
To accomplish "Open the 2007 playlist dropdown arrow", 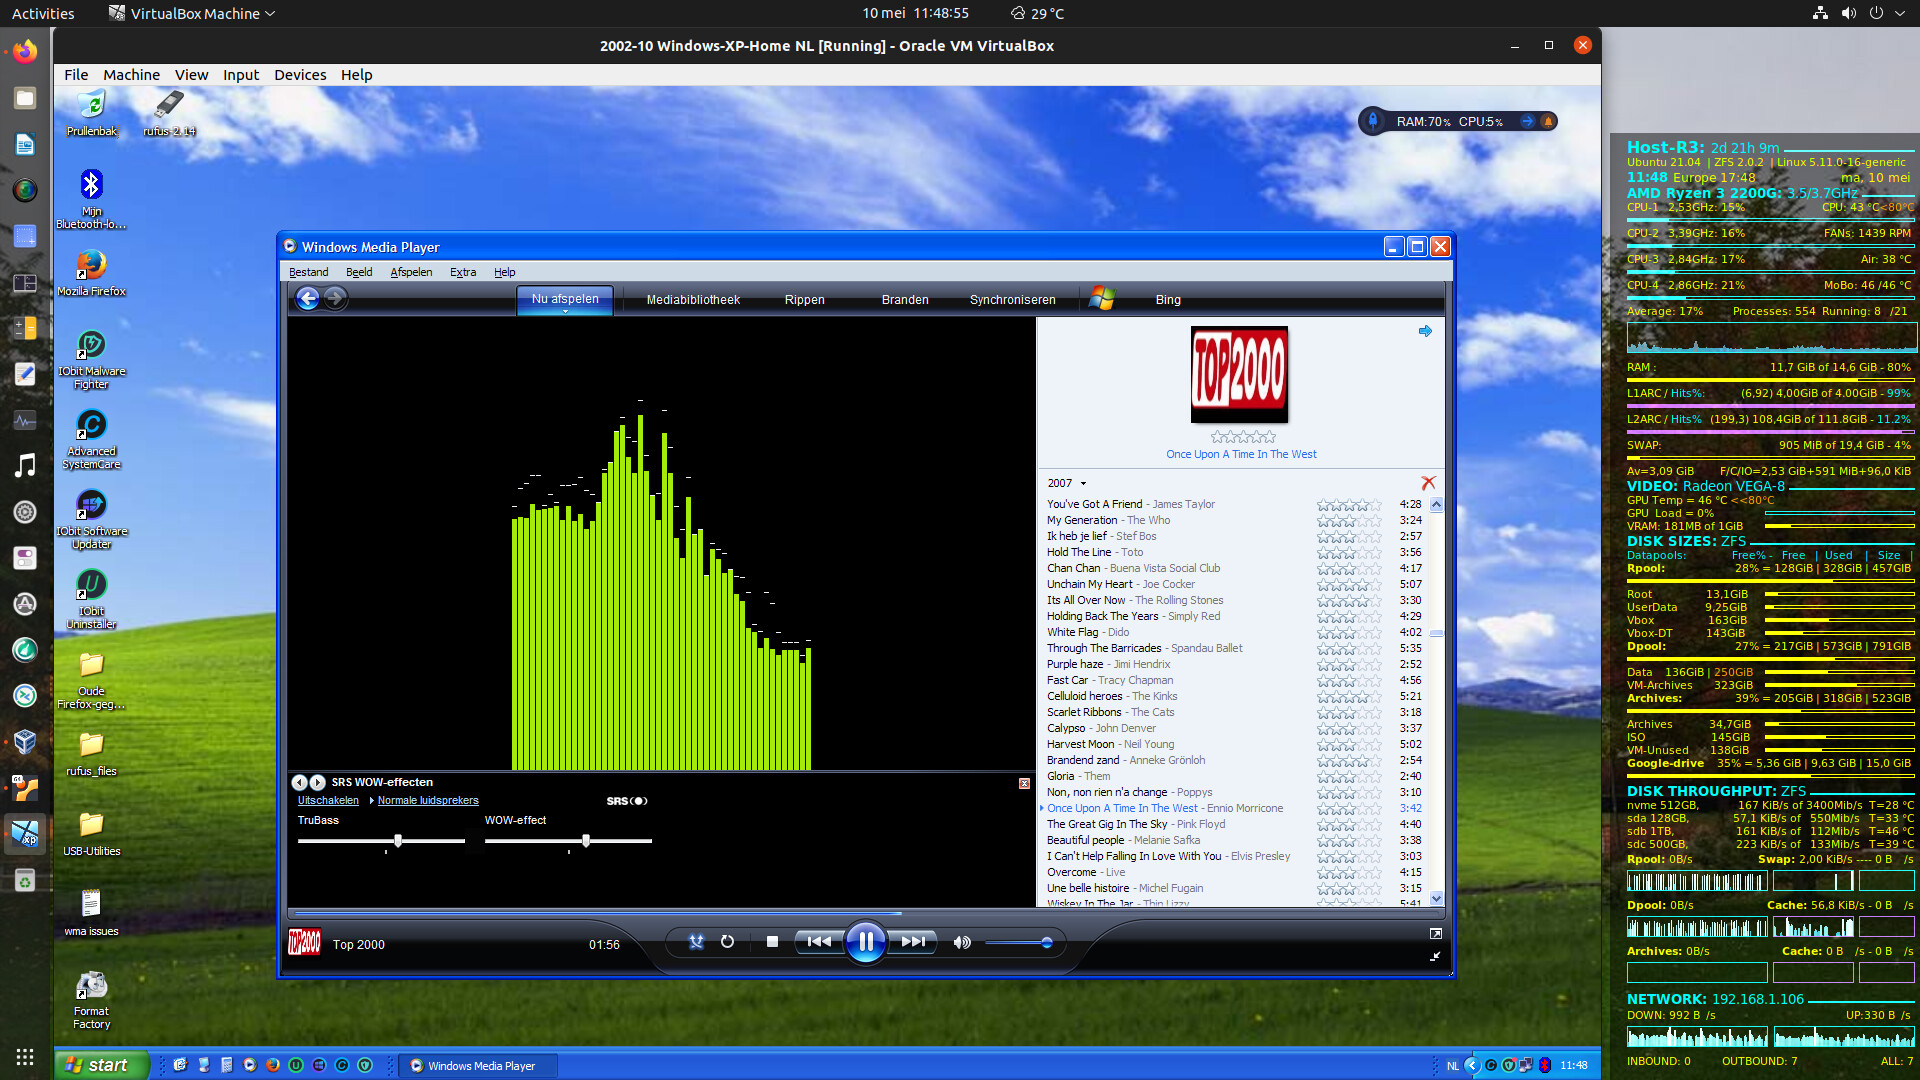I will coord(1083,484).
